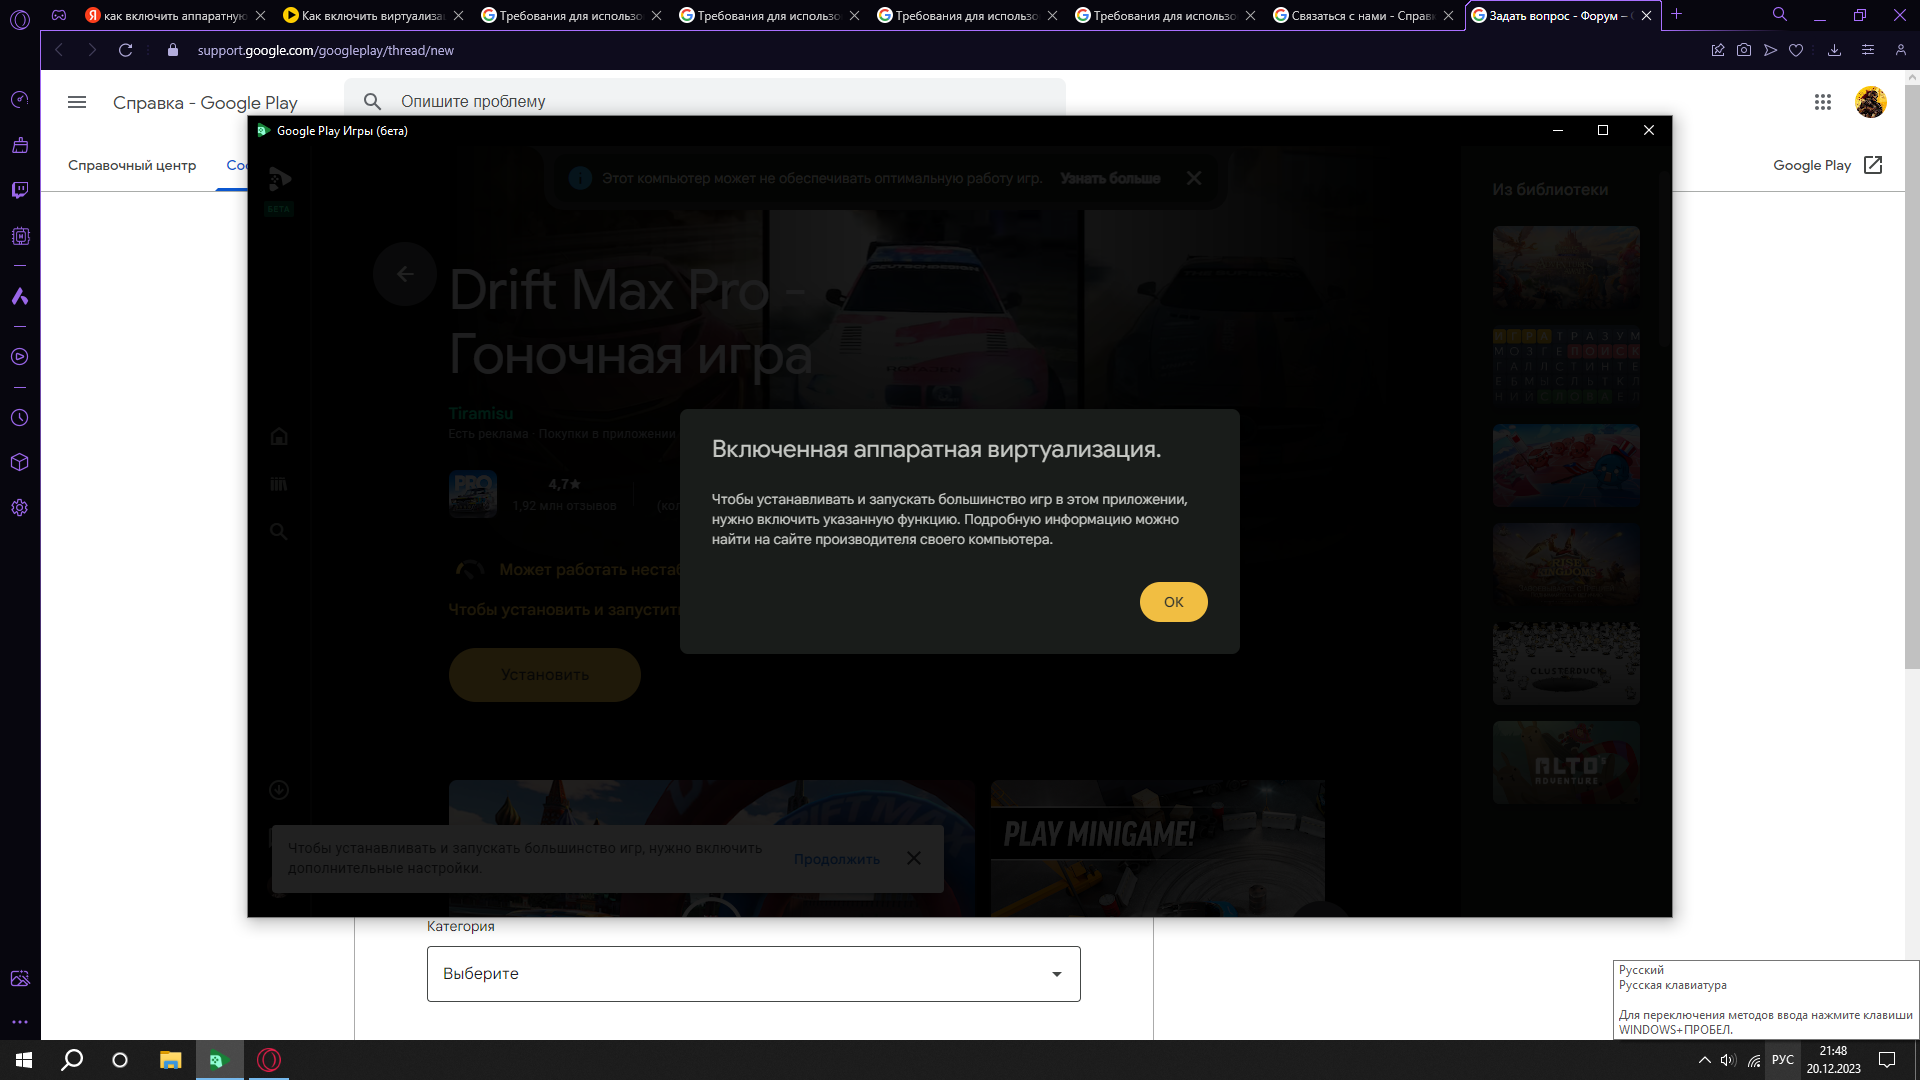Search tabs with magnifier icon in tab bar

coord(1779,15)
